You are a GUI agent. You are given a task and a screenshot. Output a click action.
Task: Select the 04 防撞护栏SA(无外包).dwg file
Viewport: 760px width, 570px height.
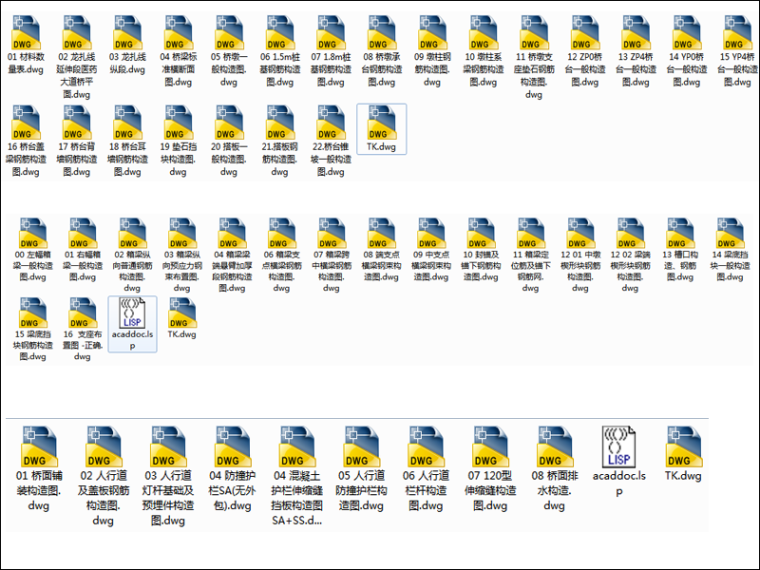[x=230, y=446]
